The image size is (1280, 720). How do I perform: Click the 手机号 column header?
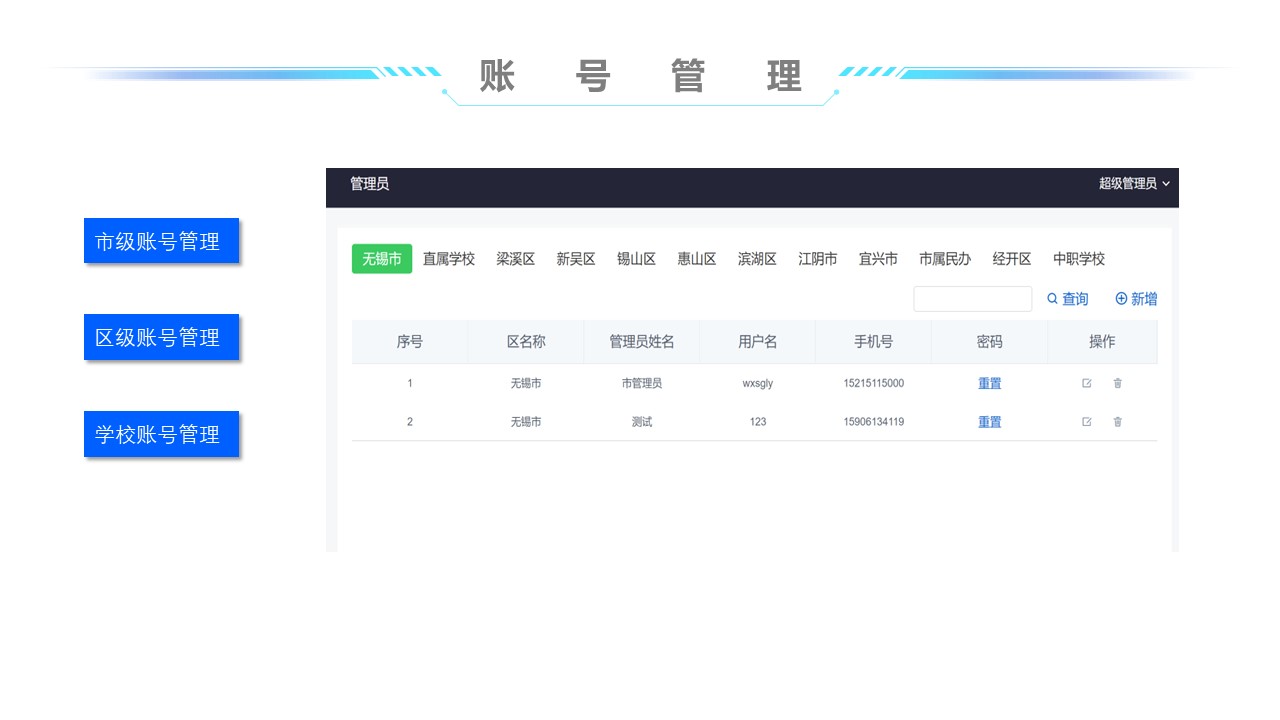(873, 342)
